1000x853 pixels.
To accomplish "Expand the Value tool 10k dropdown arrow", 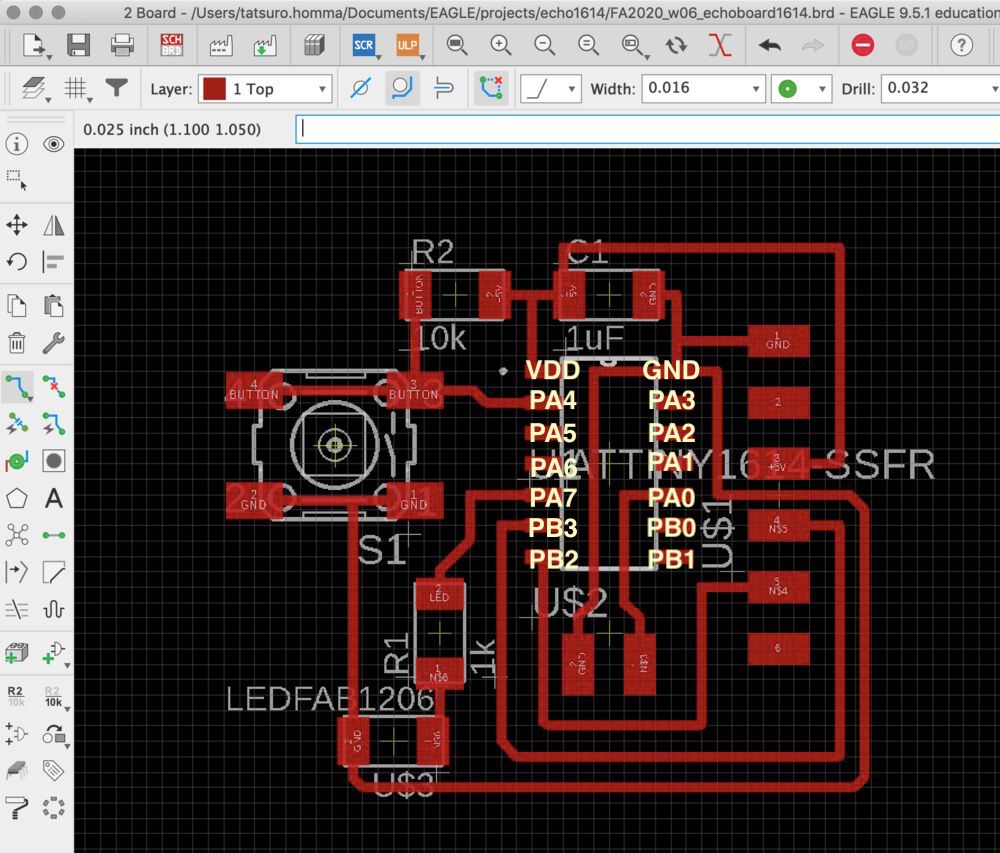I will point(68,709).
